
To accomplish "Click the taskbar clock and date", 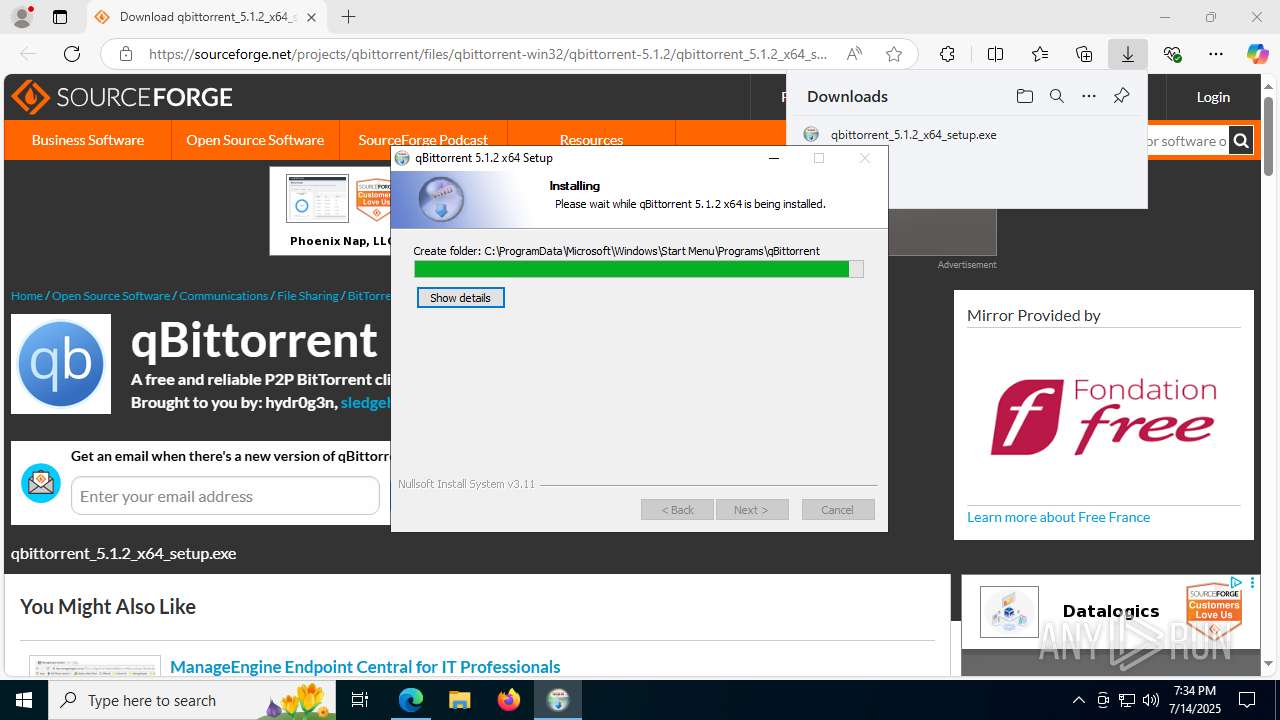I will [1194, 700].
